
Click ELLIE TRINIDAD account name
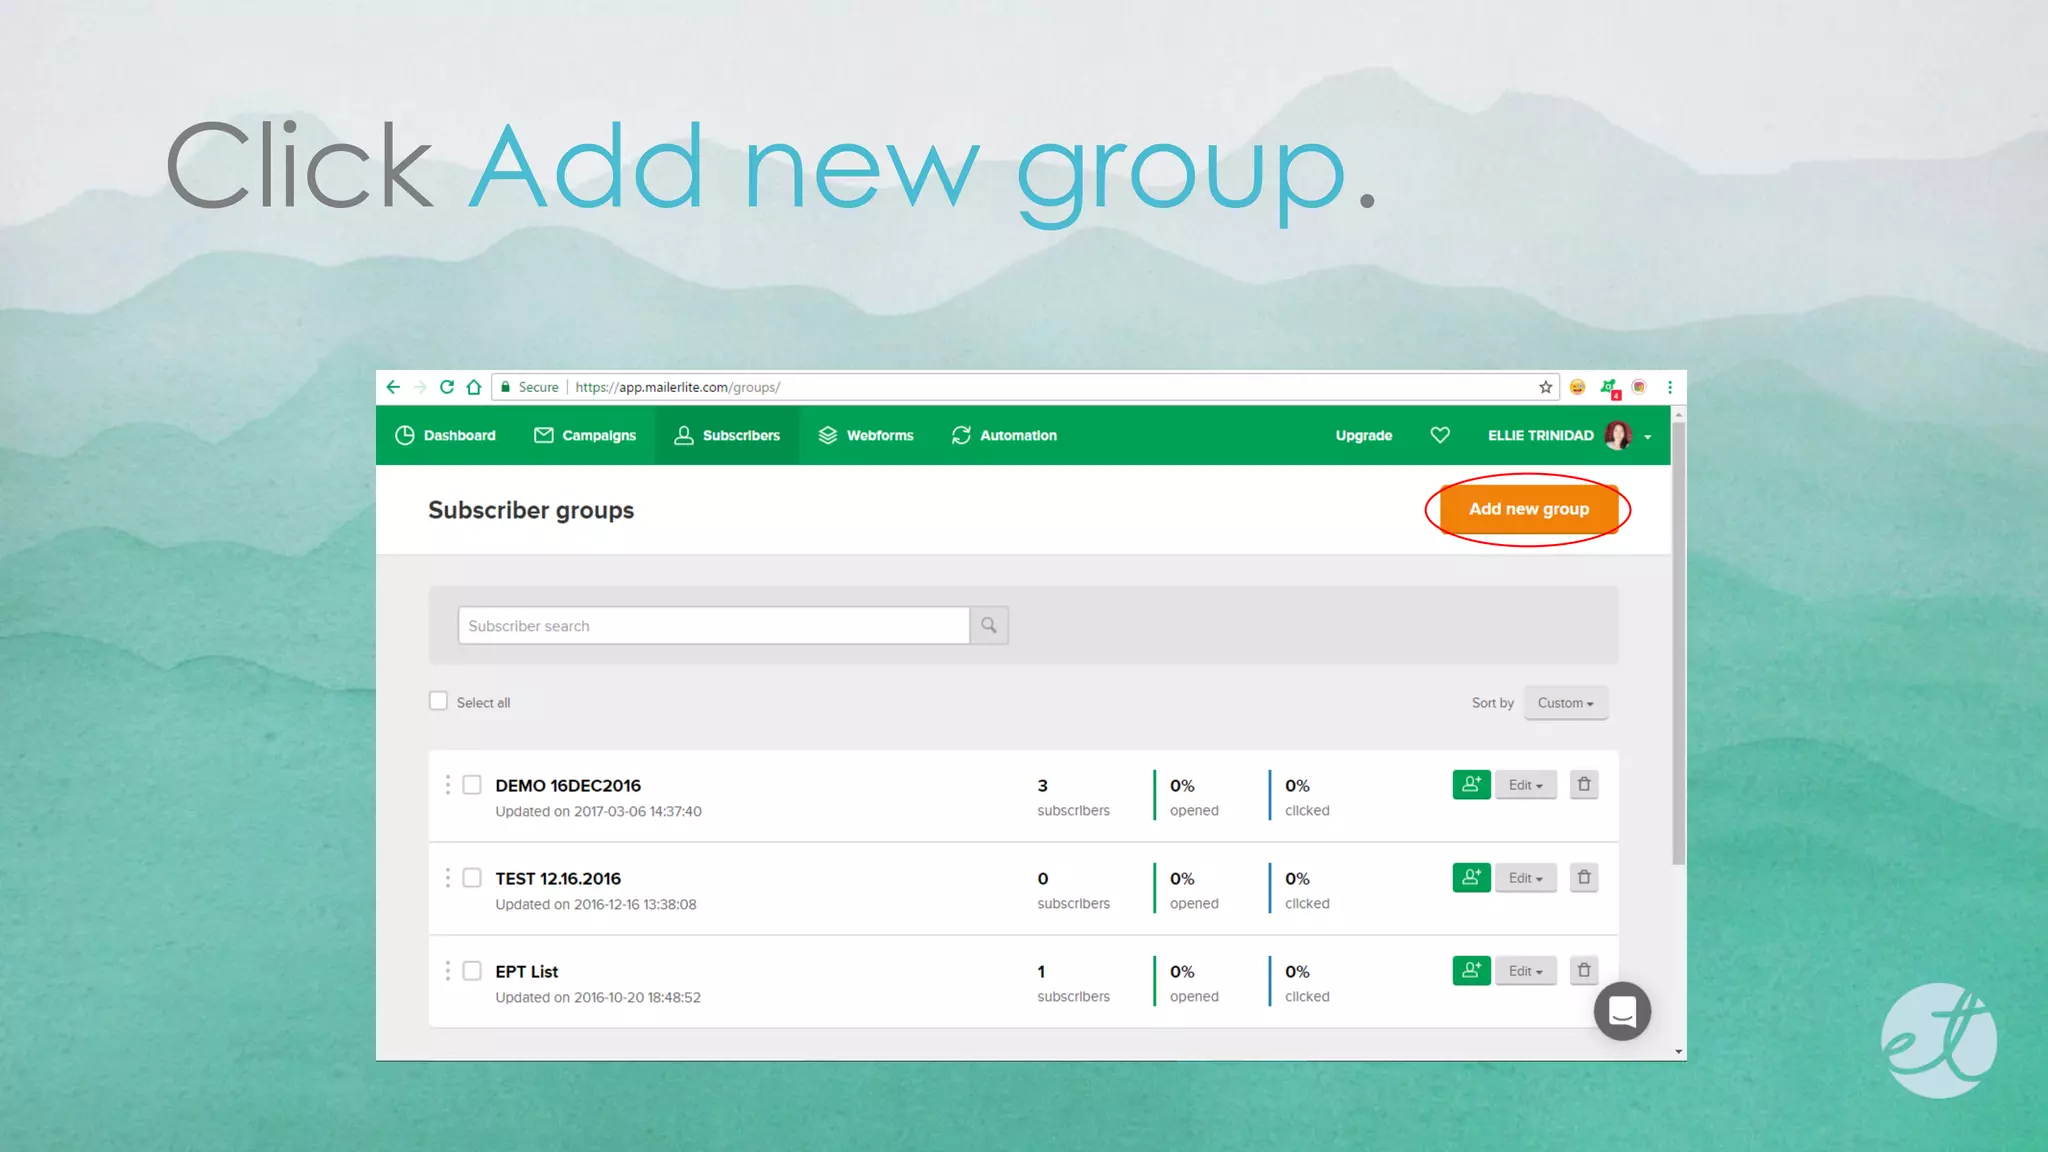tap(1541, 435)
